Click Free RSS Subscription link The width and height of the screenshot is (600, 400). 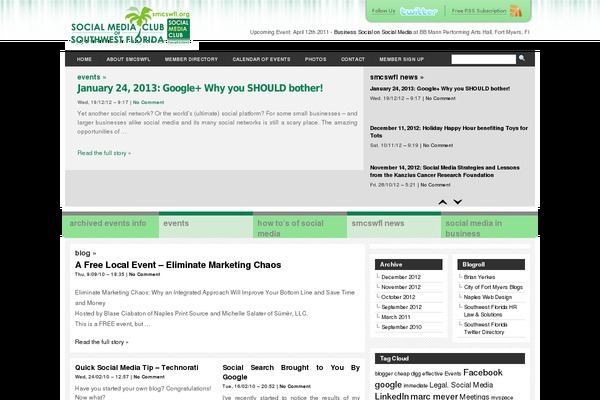click(479, 11)
